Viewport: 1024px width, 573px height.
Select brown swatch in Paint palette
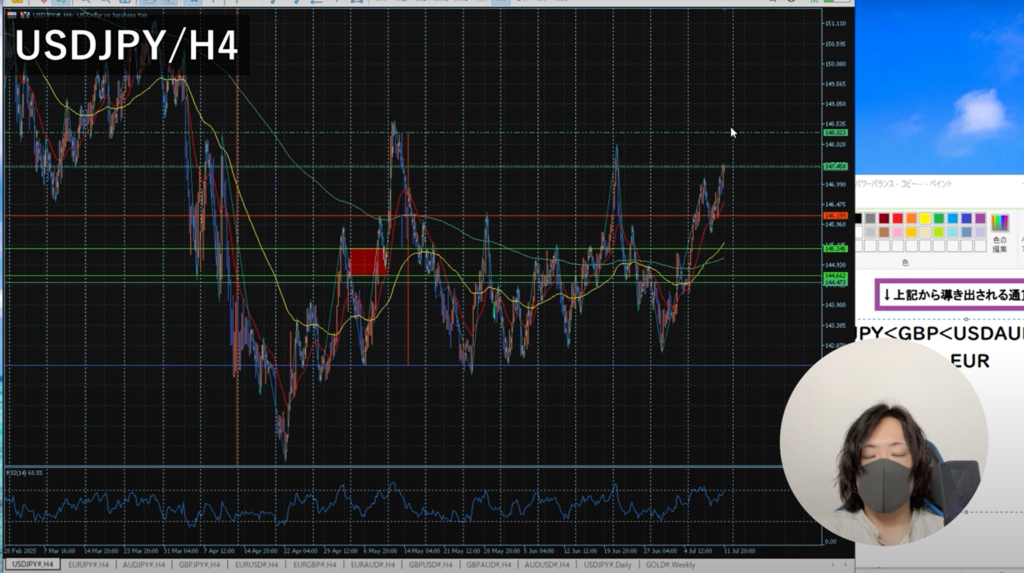(884, 232)
